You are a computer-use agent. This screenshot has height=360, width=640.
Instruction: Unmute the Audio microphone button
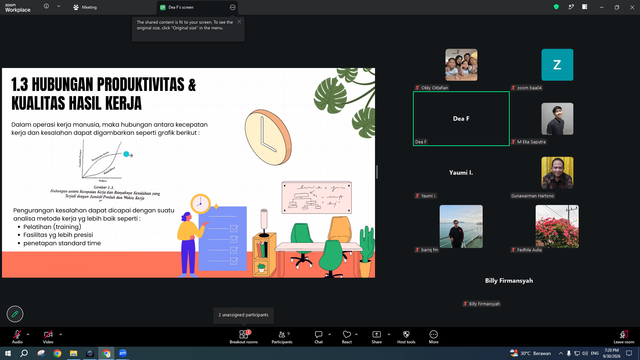click(x=17, y=336)
